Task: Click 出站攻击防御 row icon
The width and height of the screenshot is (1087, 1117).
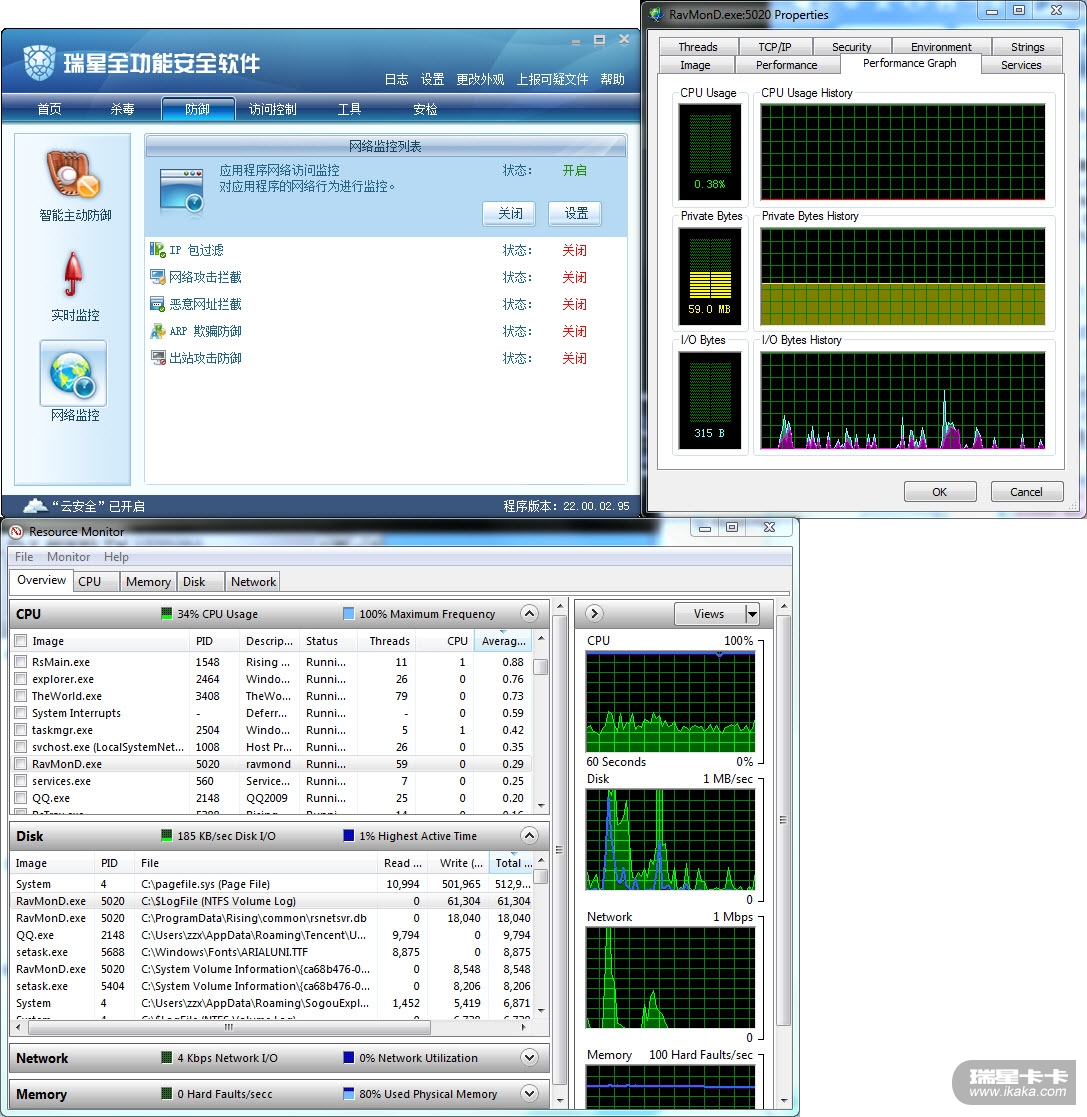Action: (x=157, y=358)
